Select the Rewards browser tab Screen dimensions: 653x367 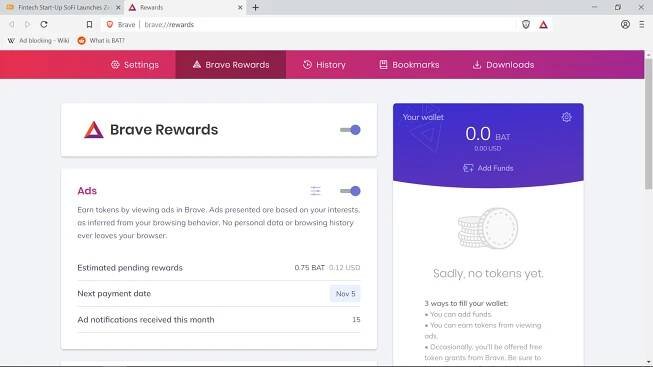coord(185,7)
